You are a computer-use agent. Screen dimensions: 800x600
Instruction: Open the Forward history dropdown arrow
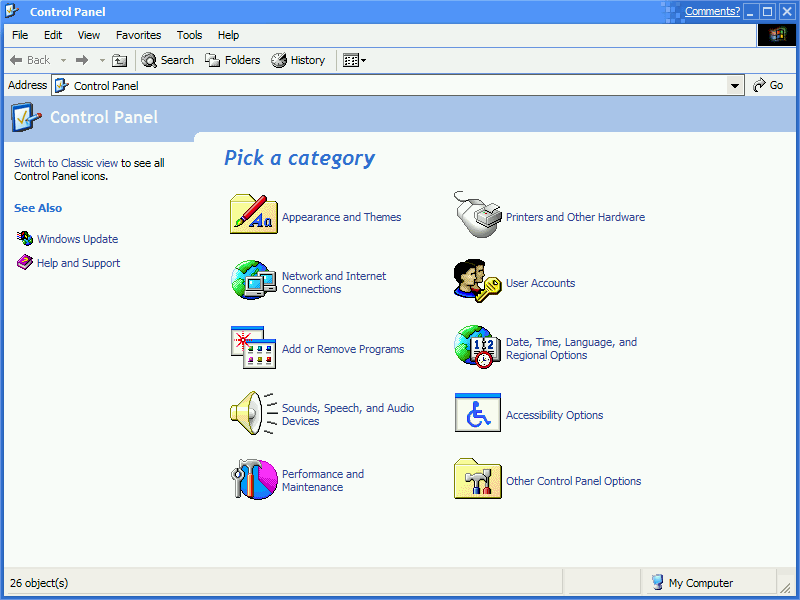click(x=102, y=60)
